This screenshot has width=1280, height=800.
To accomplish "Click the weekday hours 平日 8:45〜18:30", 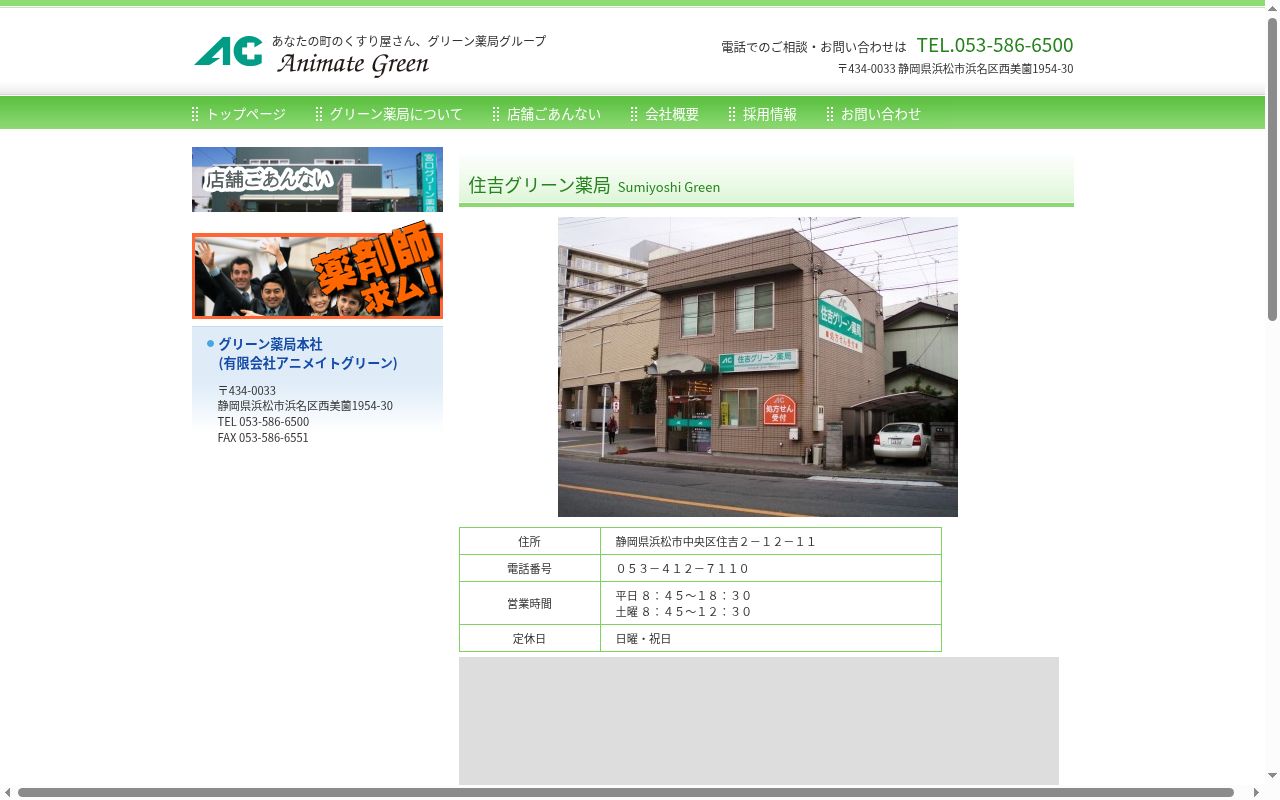I will pos(683,596).
